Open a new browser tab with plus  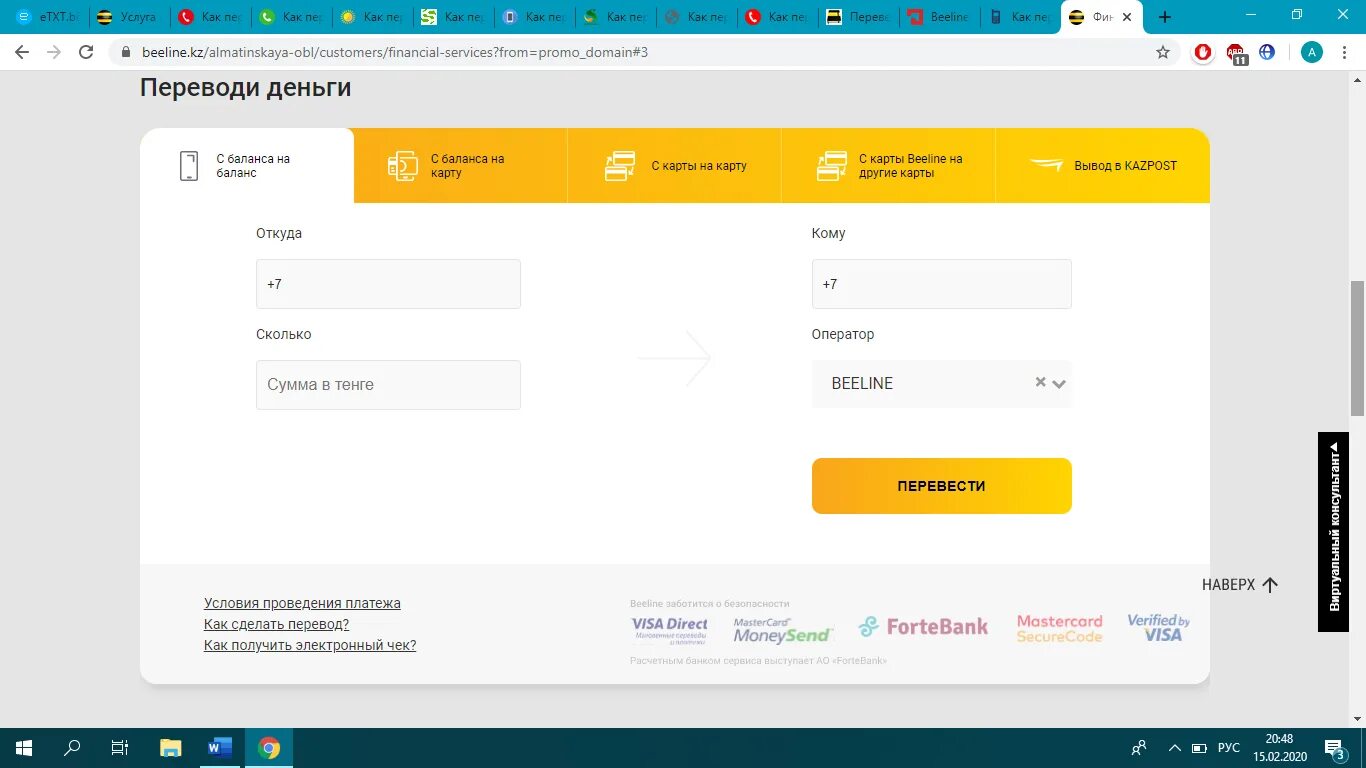(x=1164, y=17)
